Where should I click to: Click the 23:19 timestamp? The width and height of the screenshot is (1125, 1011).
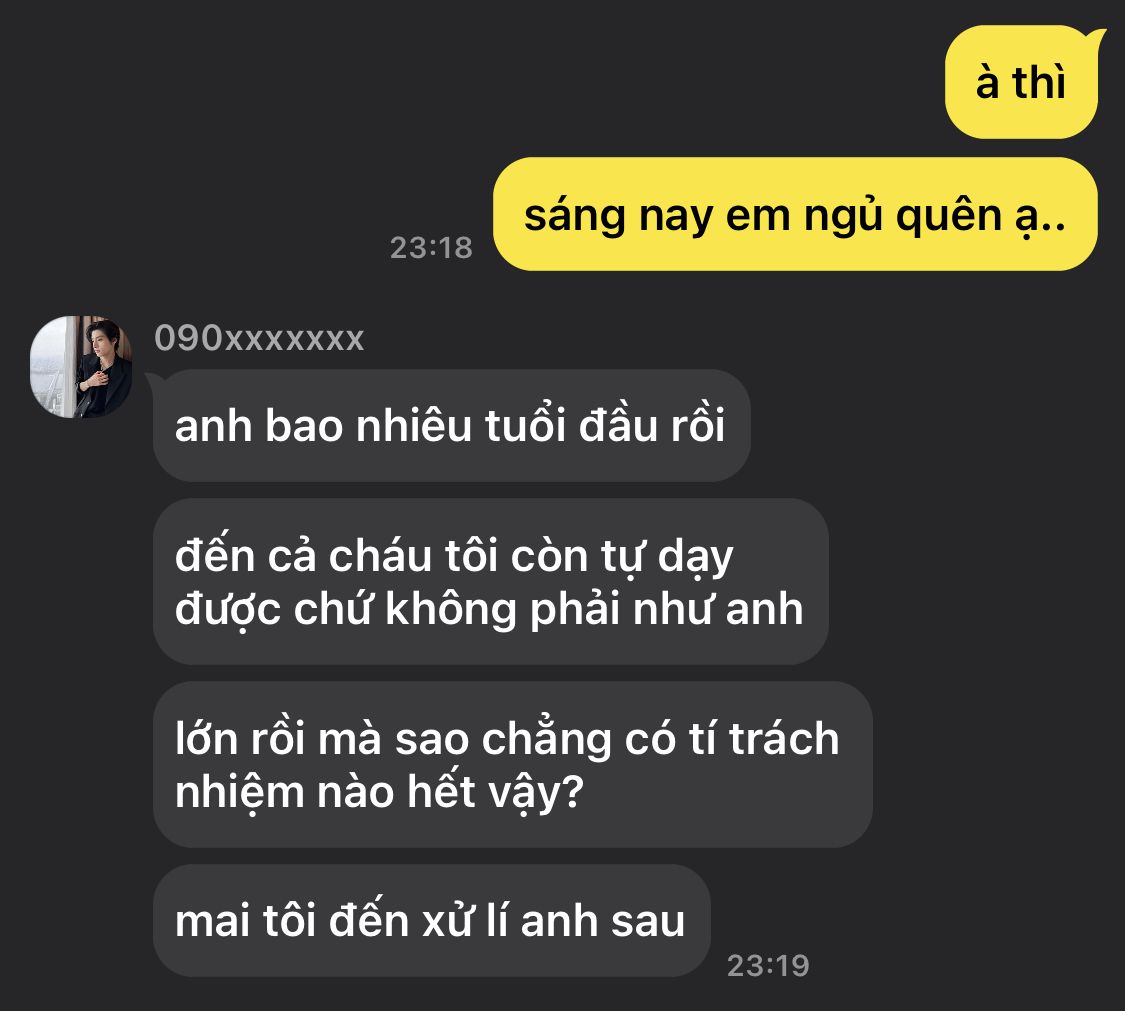click(x=768, y=965)
